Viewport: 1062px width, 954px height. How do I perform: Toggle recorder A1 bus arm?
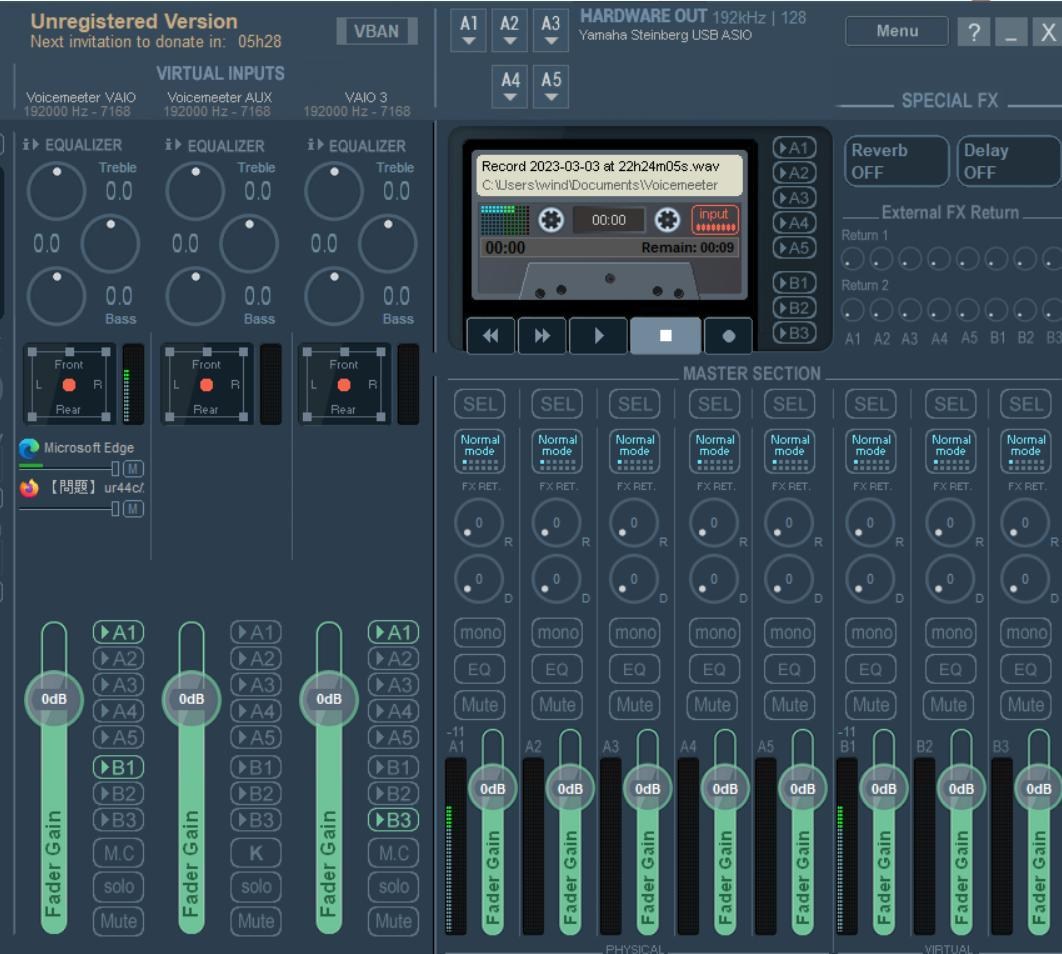(x=794, y=148)
